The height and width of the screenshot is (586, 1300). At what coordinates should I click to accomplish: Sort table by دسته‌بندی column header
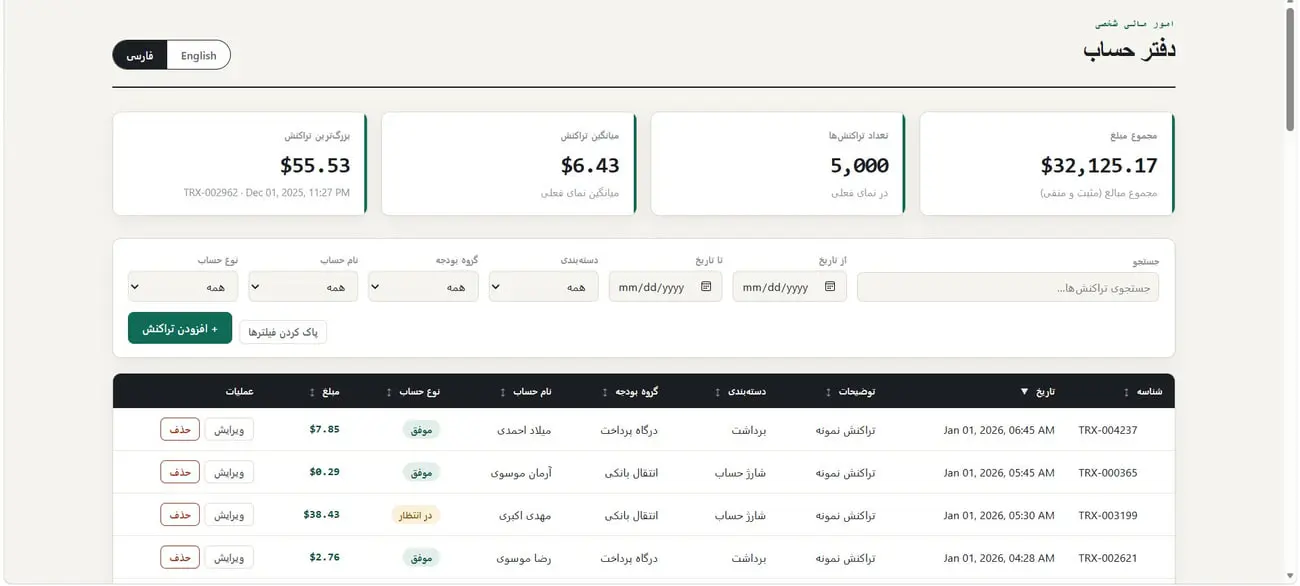coord(740,391)
